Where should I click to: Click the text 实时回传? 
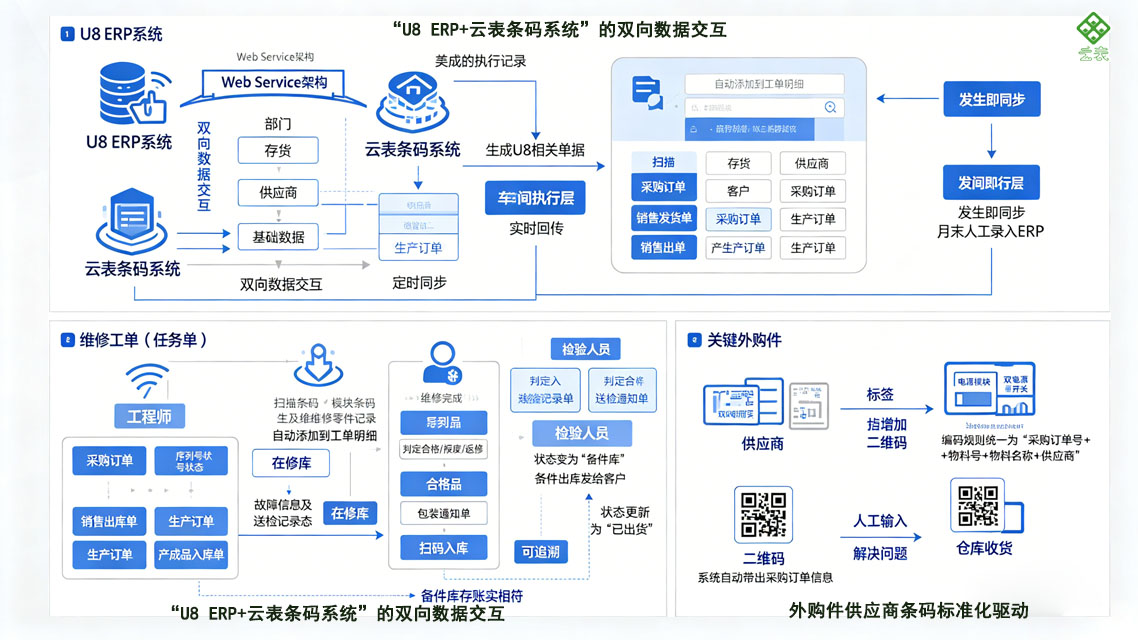pyautogui.click(x=536, y=229)
